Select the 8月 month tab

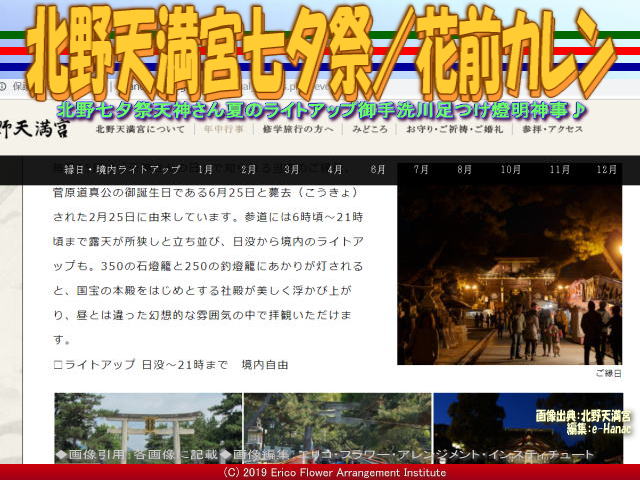[x=464, y=169]
